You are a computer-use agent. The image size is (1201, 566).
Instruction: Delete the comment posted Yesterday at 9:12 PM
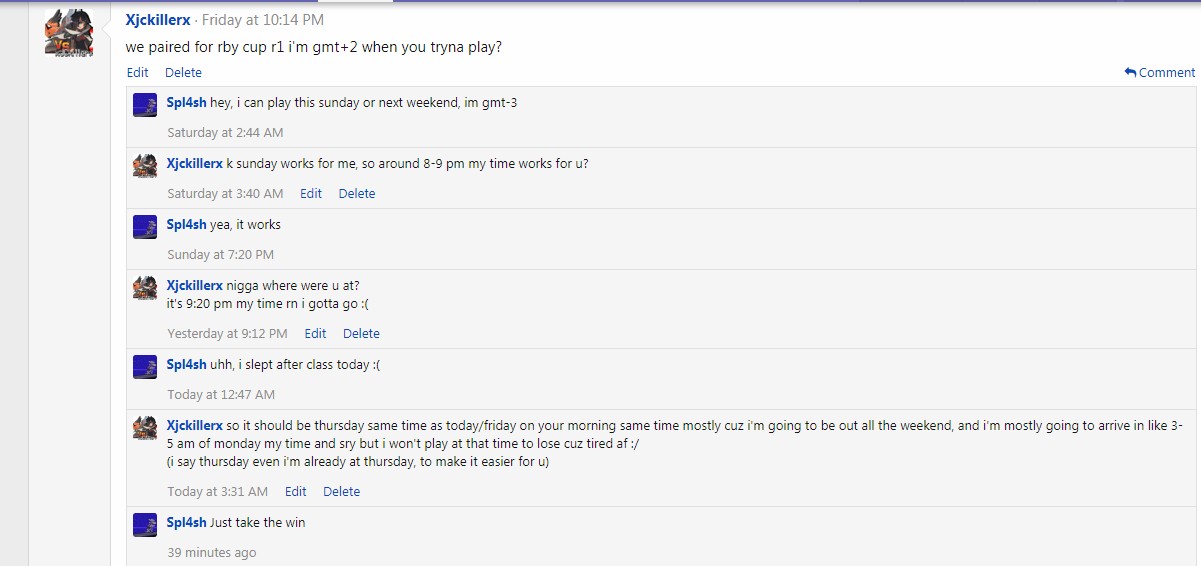tap(361, 333)
